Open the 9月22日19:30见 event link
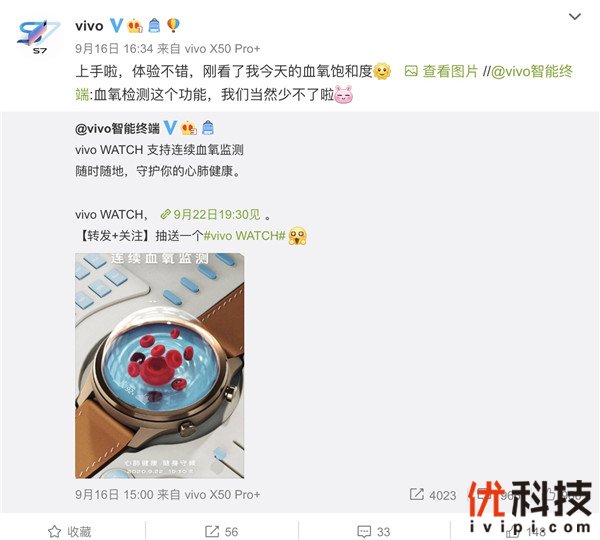The image size is (600, 540). tap(211, 214)
